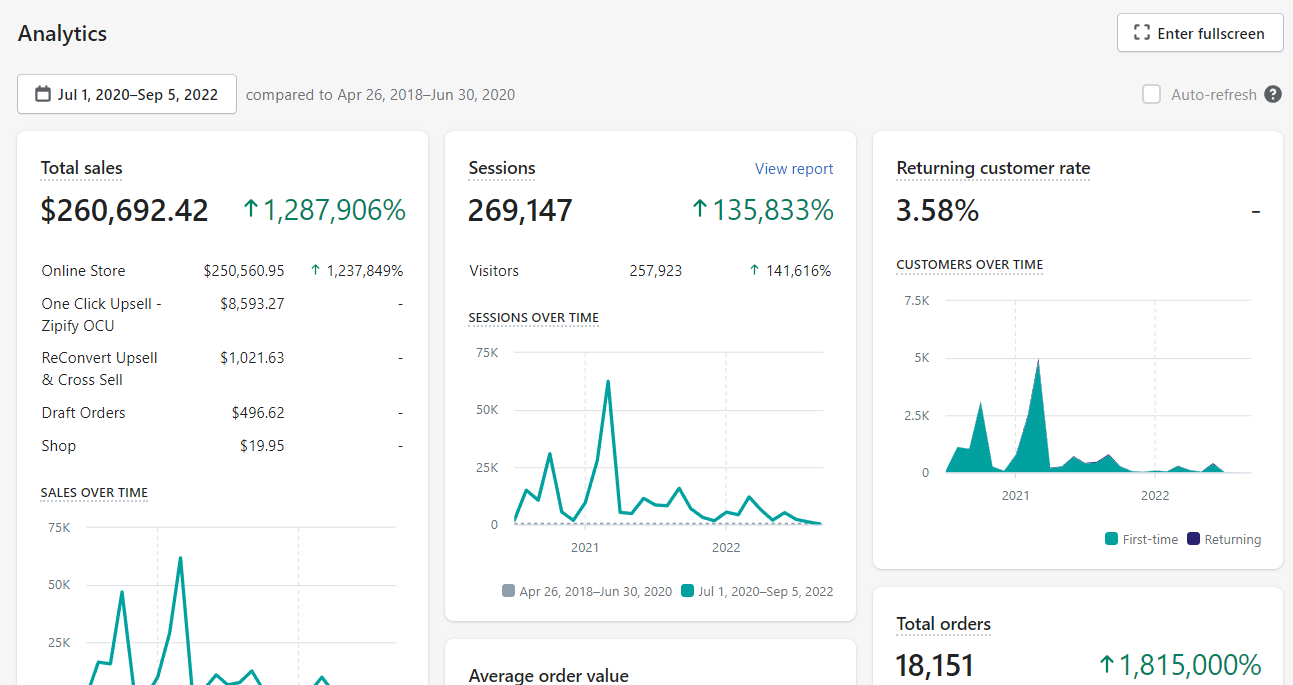Click the up arrow next to Total orders 1,815,000%

(x=1107, y=664)
